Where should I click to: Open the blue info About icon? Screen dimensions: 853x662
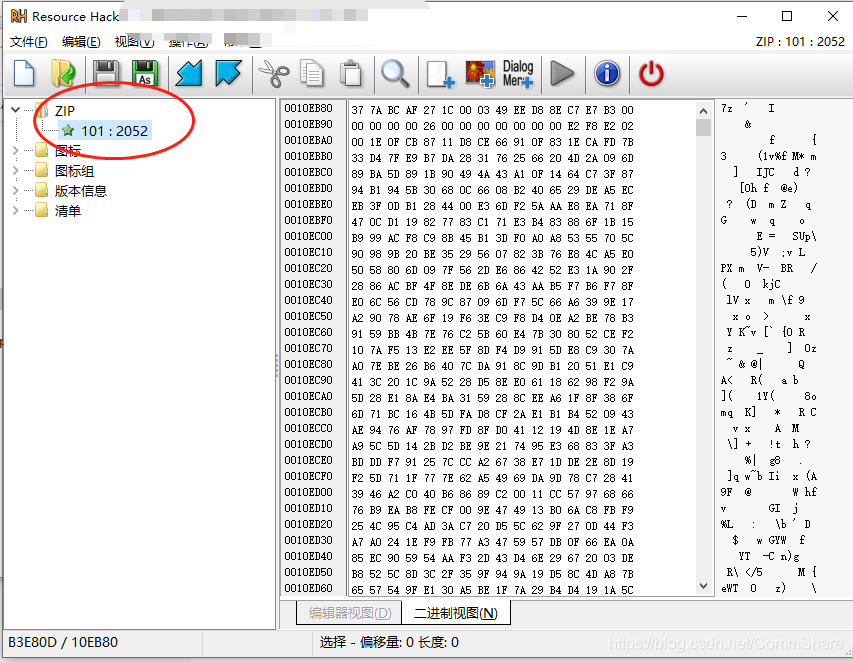tap(607, 73)
